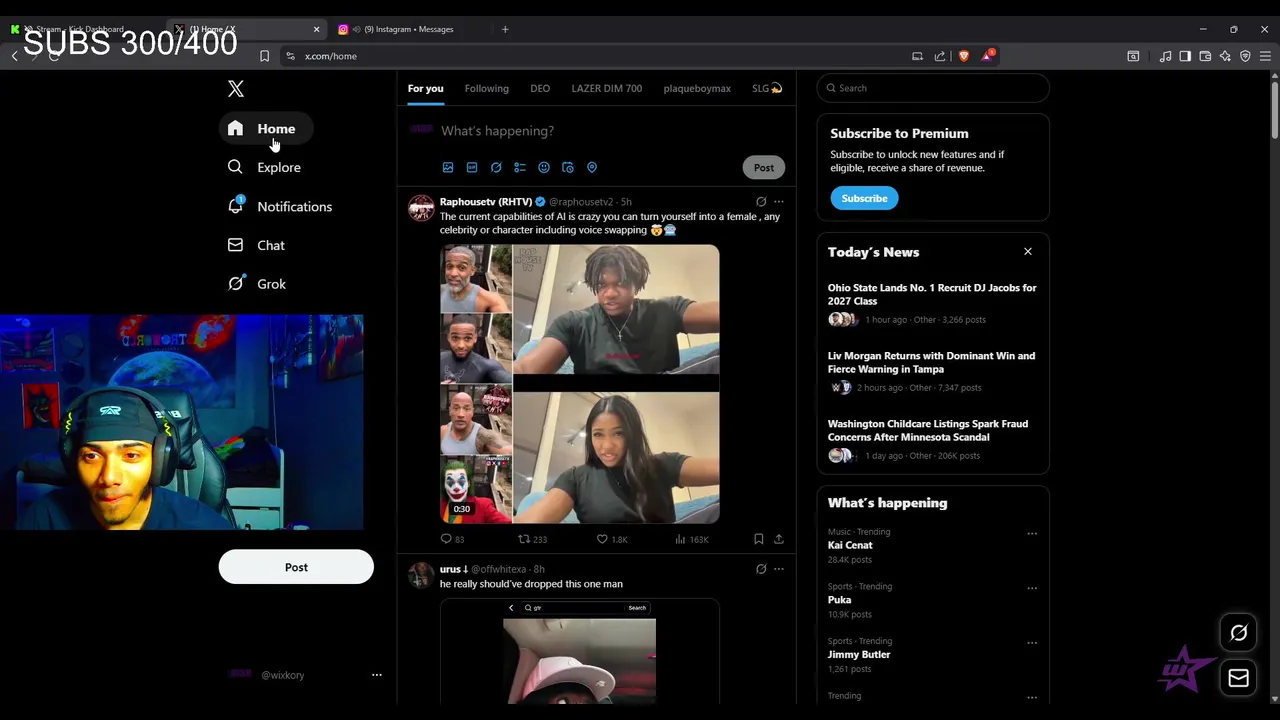Image resolution: width=1280 pixels, height=720 pixels.
Task: Like the Raphousetv post
Action: 612,539
